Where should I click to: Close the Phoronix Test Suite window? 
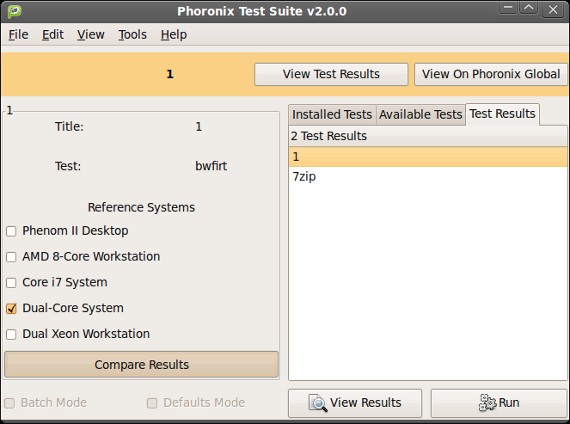coord(553,9)
